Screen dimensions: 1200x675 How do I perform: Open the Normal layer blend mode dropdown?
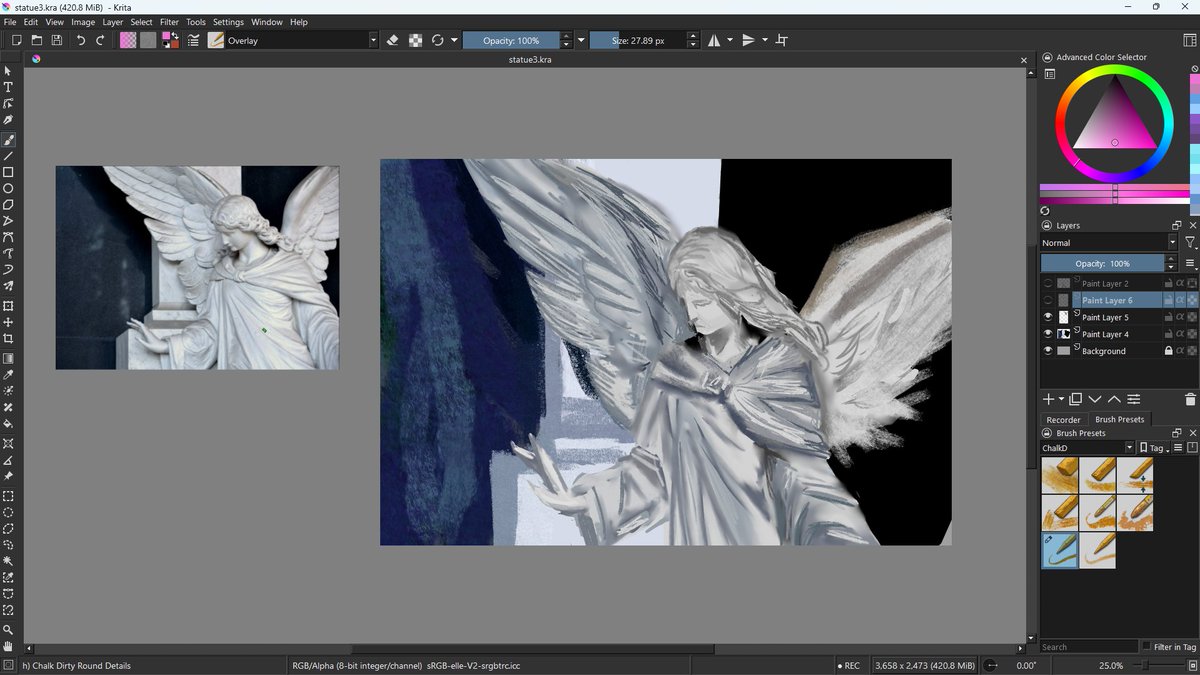tap(1109, 242)
